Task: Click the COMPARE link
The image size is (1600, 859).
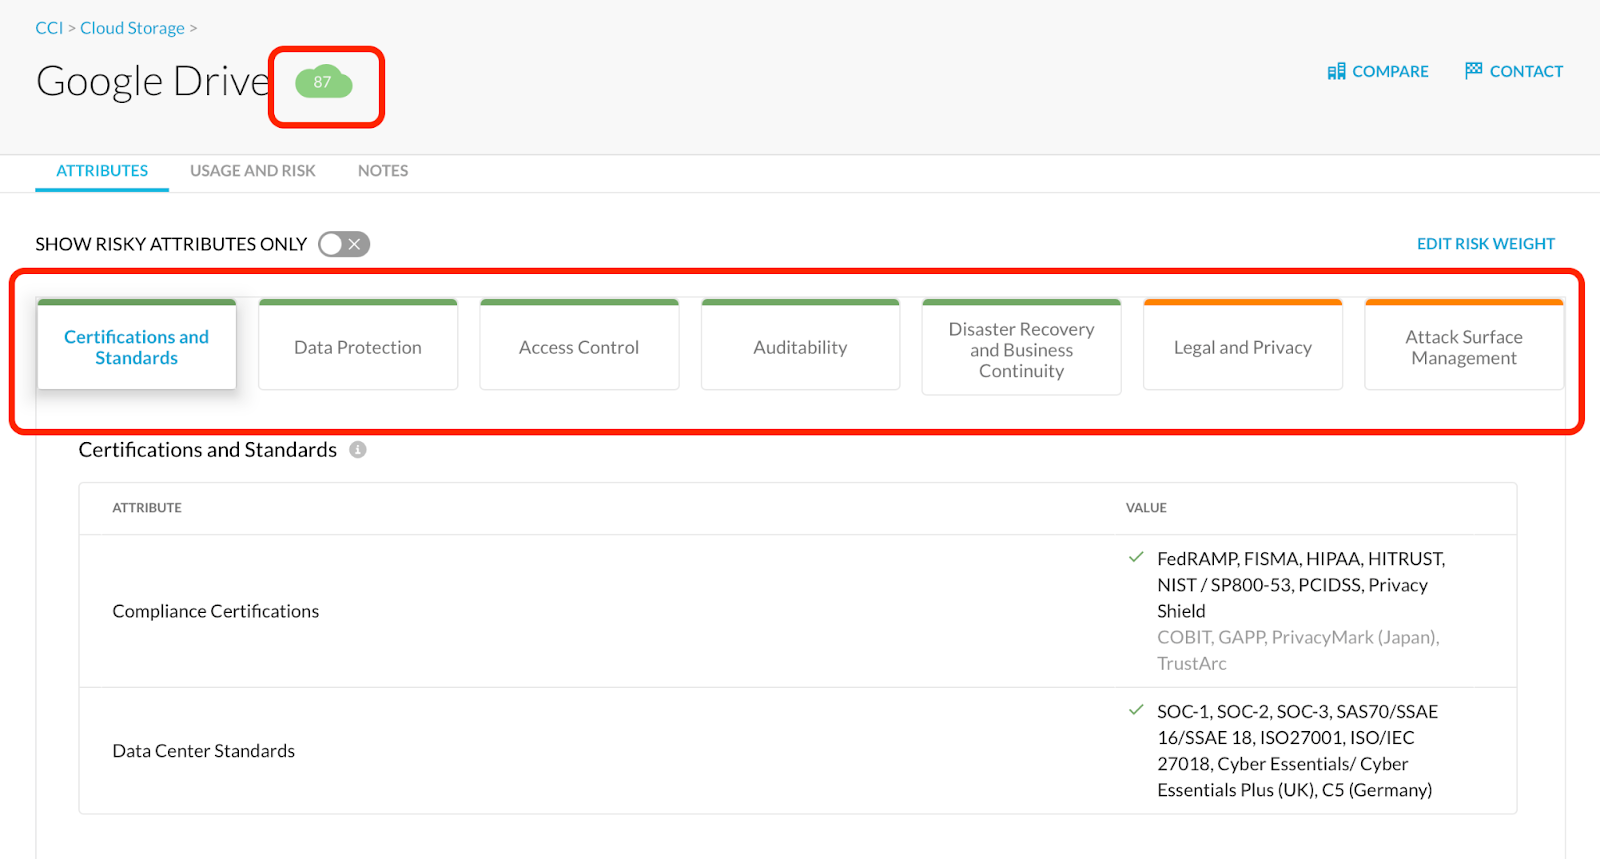Action: pos(1378,71)
